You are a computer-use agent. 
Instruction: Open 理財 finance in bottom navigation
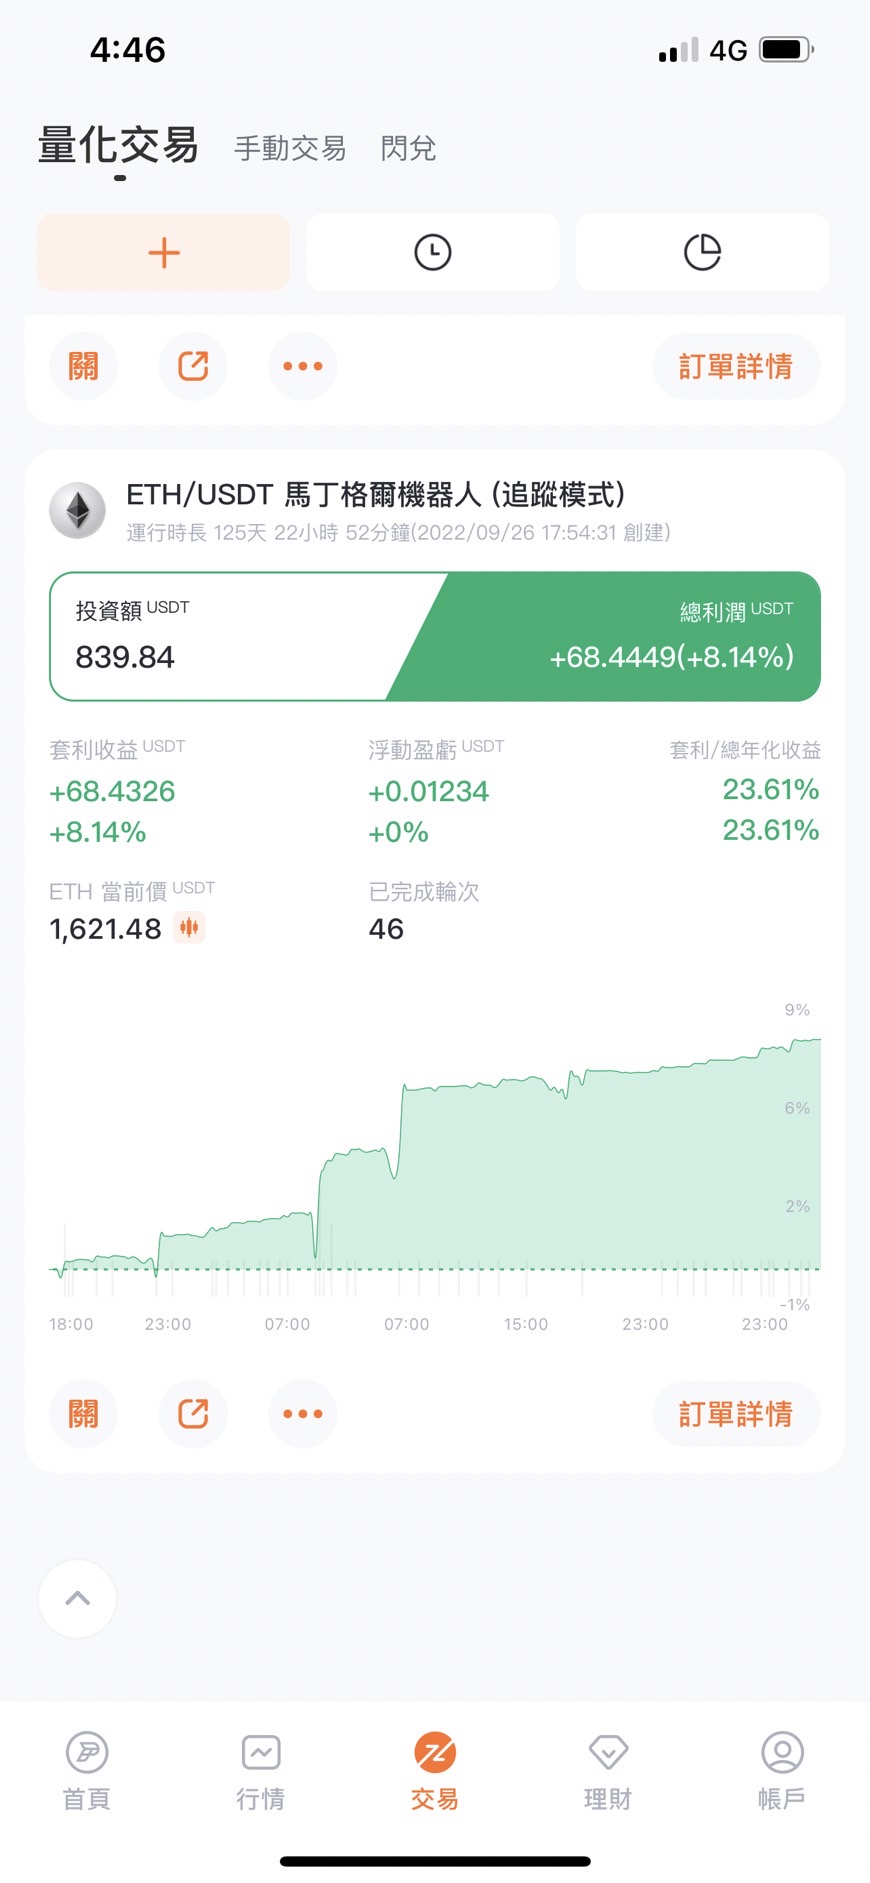[608, 1772]
